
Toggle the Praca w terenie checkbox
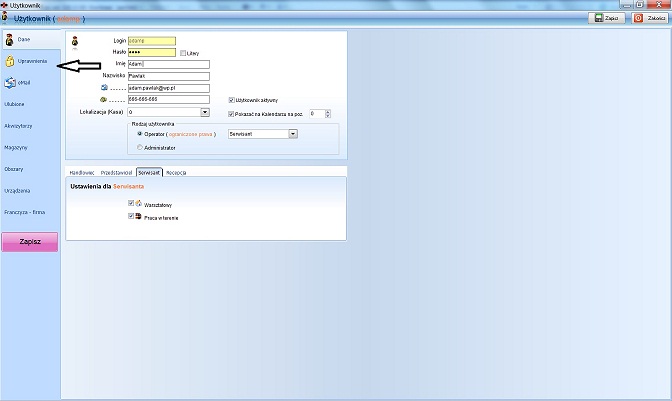tap(131, 216)
